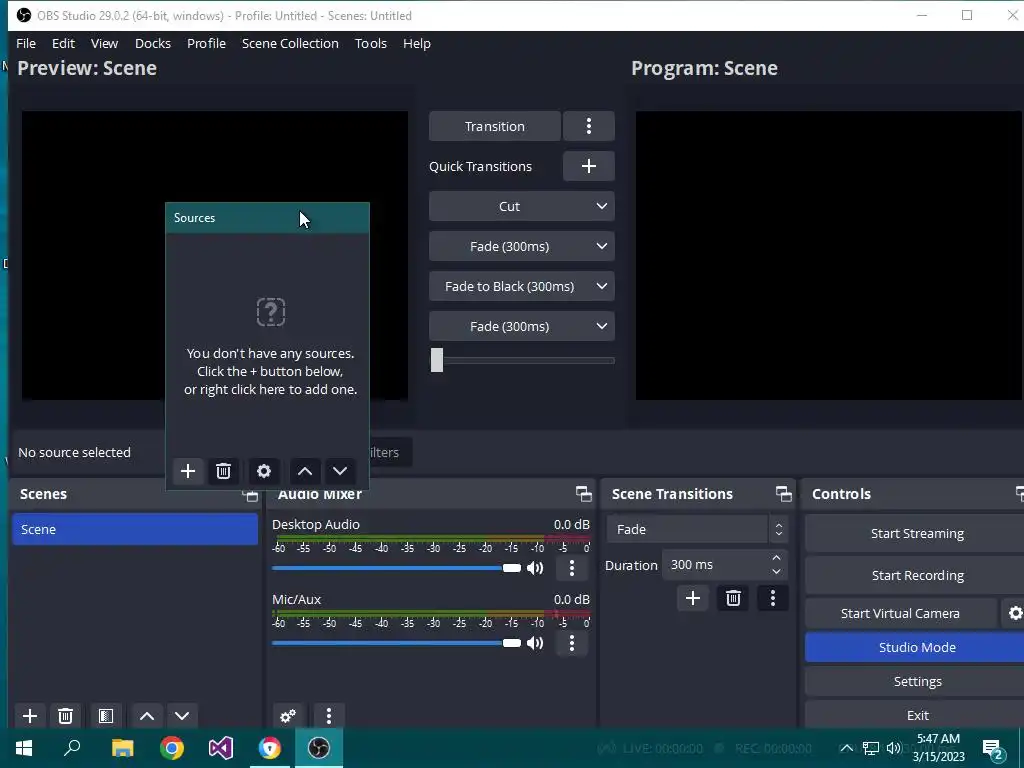Open the Help menu
This screenshot has width=1024, height=768.
click(417, 43)
